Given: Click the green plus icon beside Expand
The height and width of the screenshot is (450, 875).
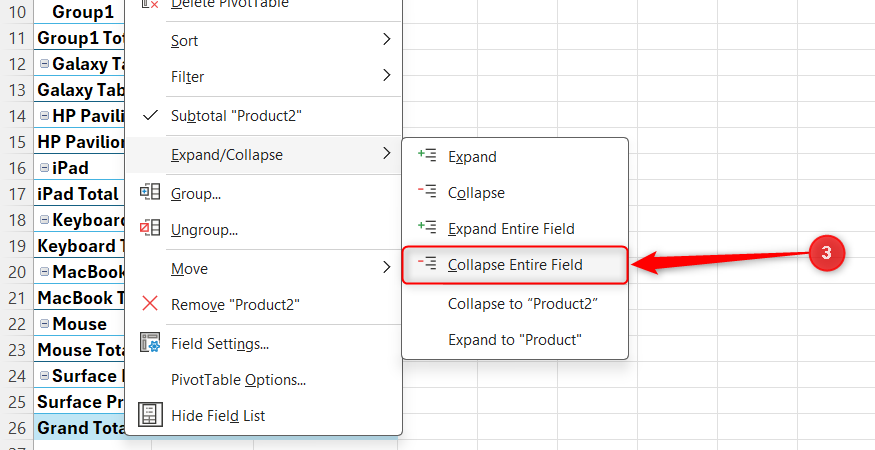Looking at the screenshot, I should pos(427,155).
